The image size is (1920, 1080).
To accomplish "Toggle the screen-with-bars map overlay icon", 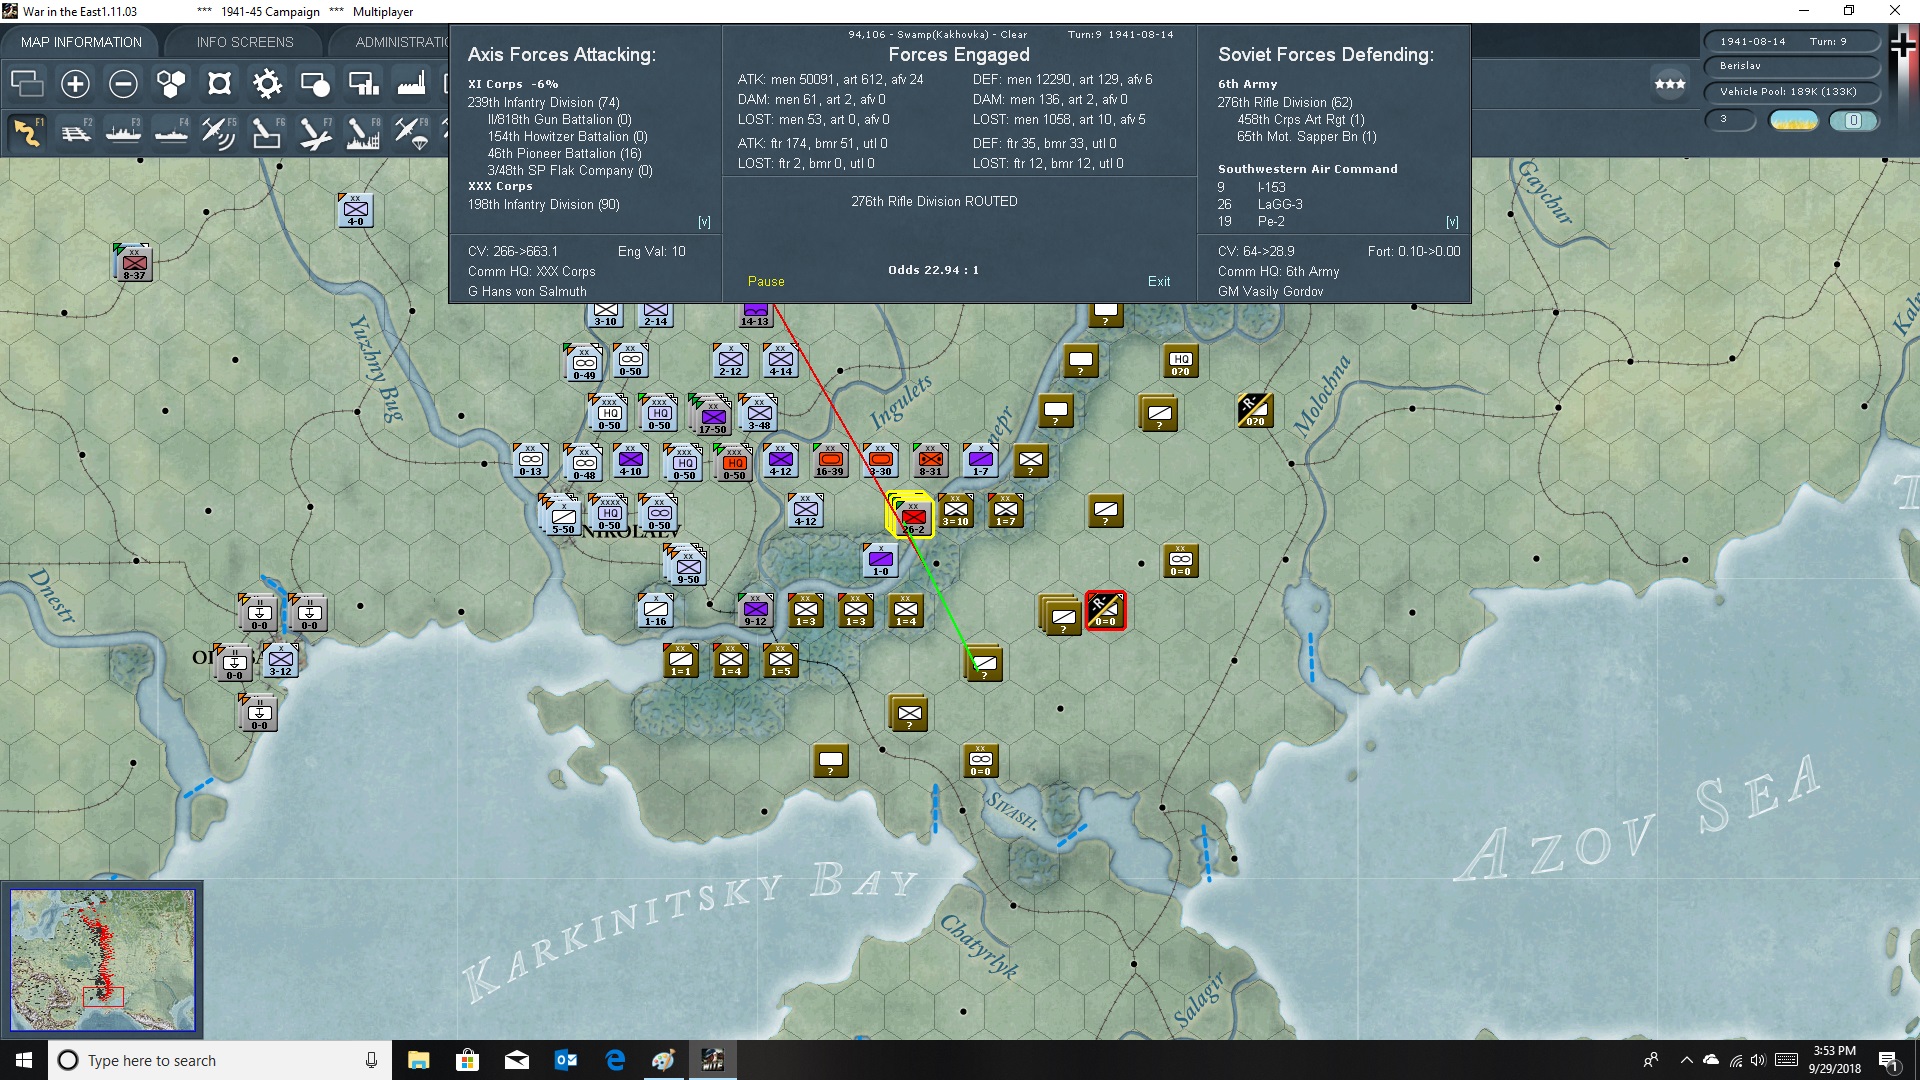I will click(363, 84).
